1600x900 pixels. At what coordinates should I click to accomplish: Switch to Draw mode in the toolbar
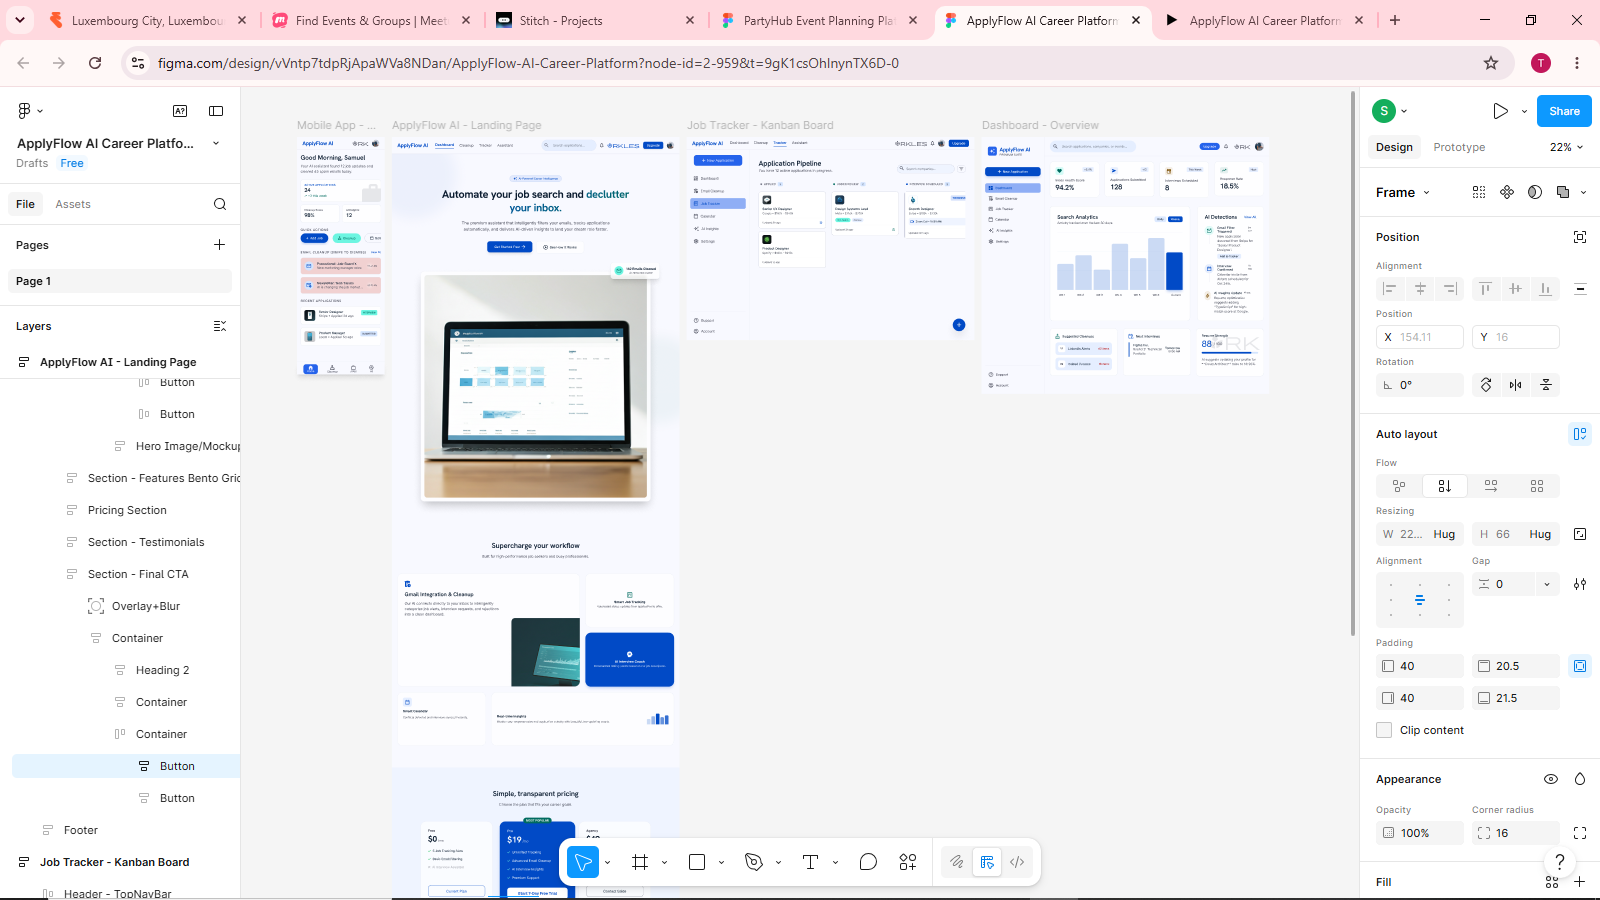coord(957,862)
